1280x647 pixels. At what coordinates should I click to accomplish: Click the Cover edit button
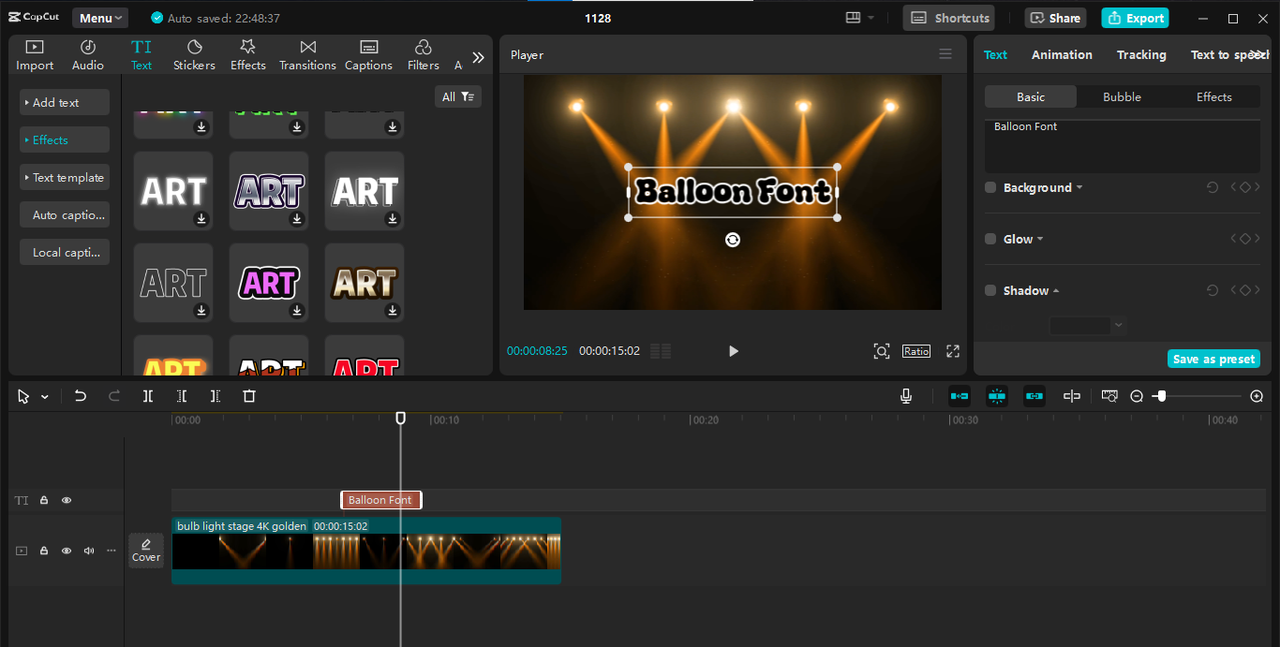[146, 550]
